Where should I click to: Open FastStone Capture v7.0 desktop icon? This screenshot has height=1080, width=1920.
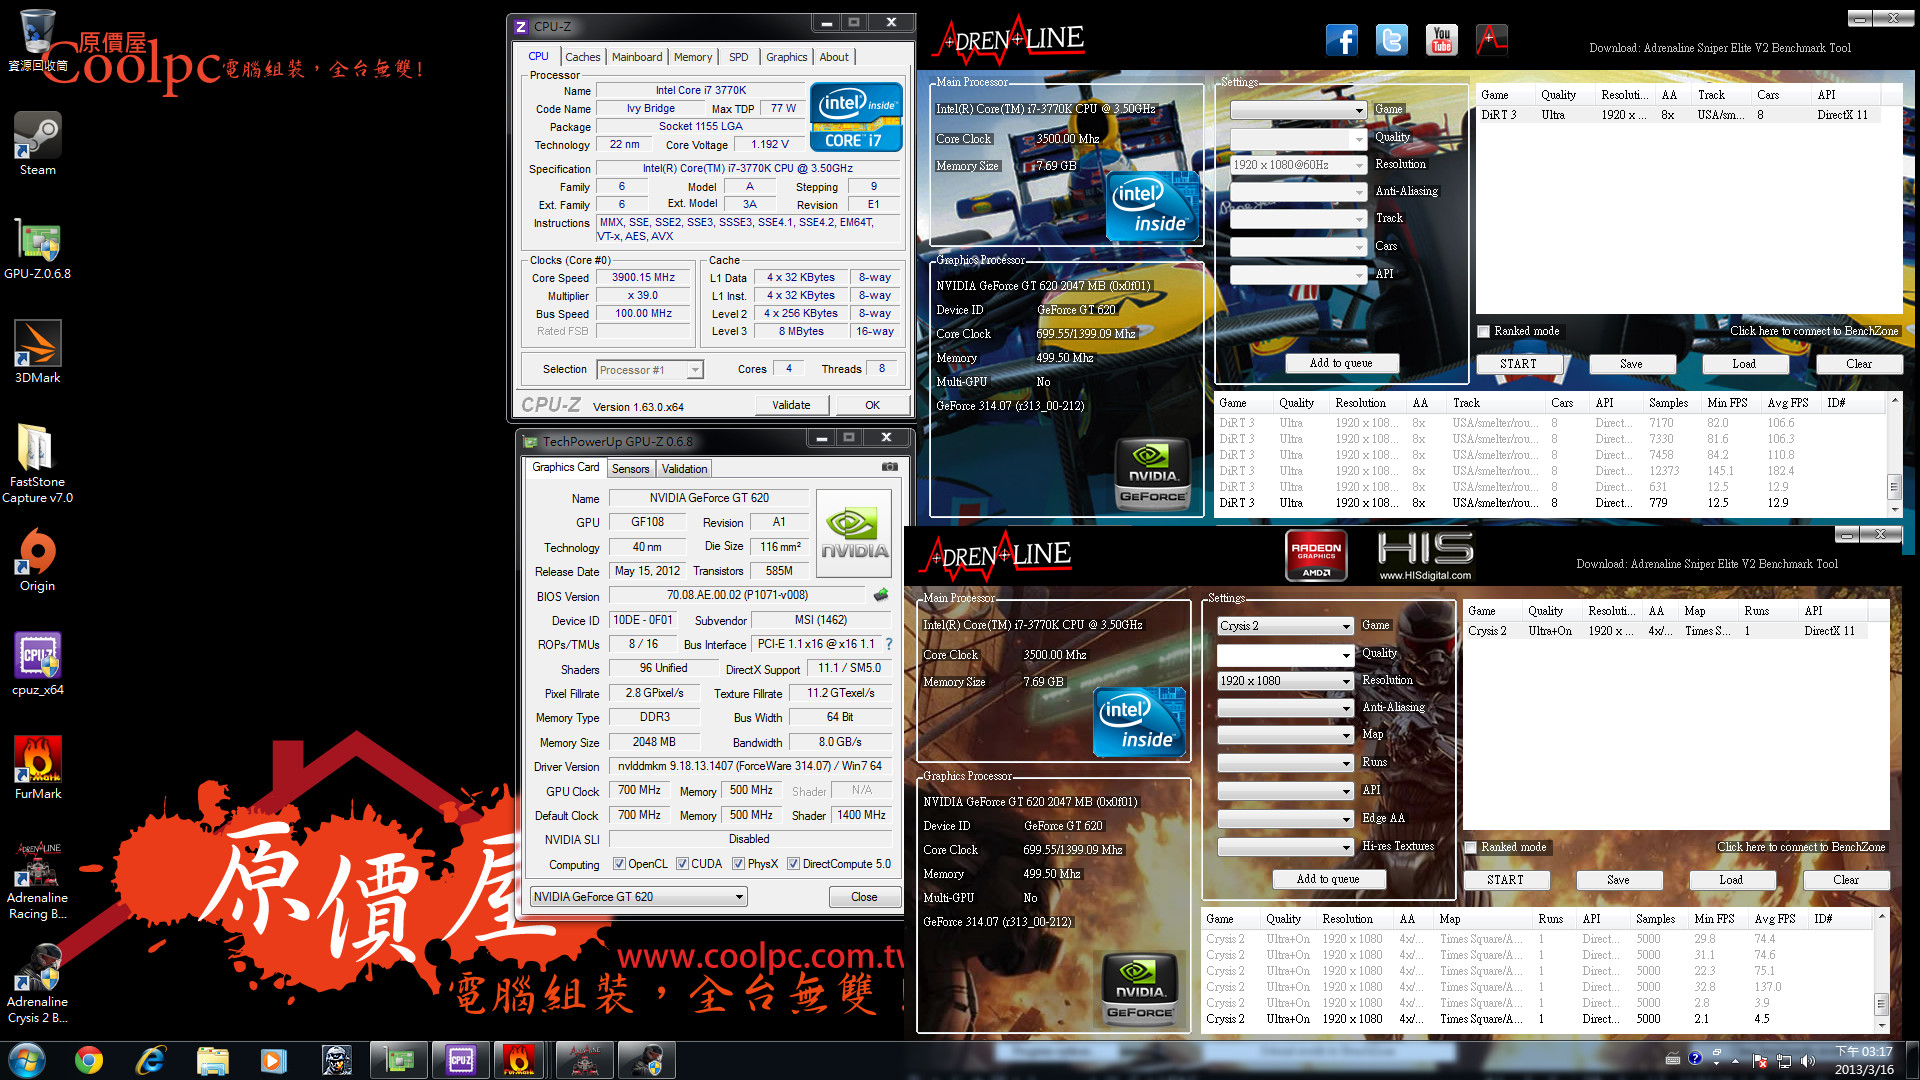coord(38,463)
